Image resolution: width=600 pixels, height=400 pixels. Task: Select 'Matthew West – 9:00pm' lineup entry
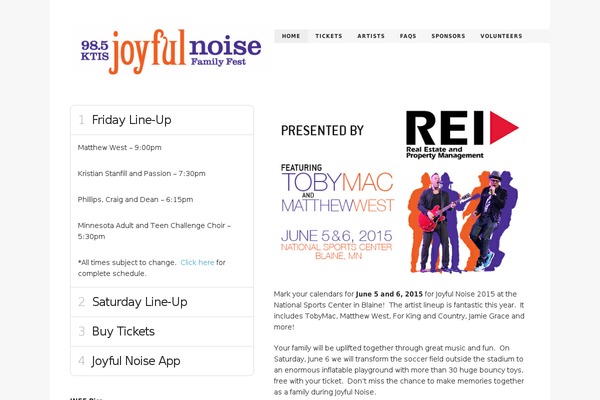(x=119, y=148)
